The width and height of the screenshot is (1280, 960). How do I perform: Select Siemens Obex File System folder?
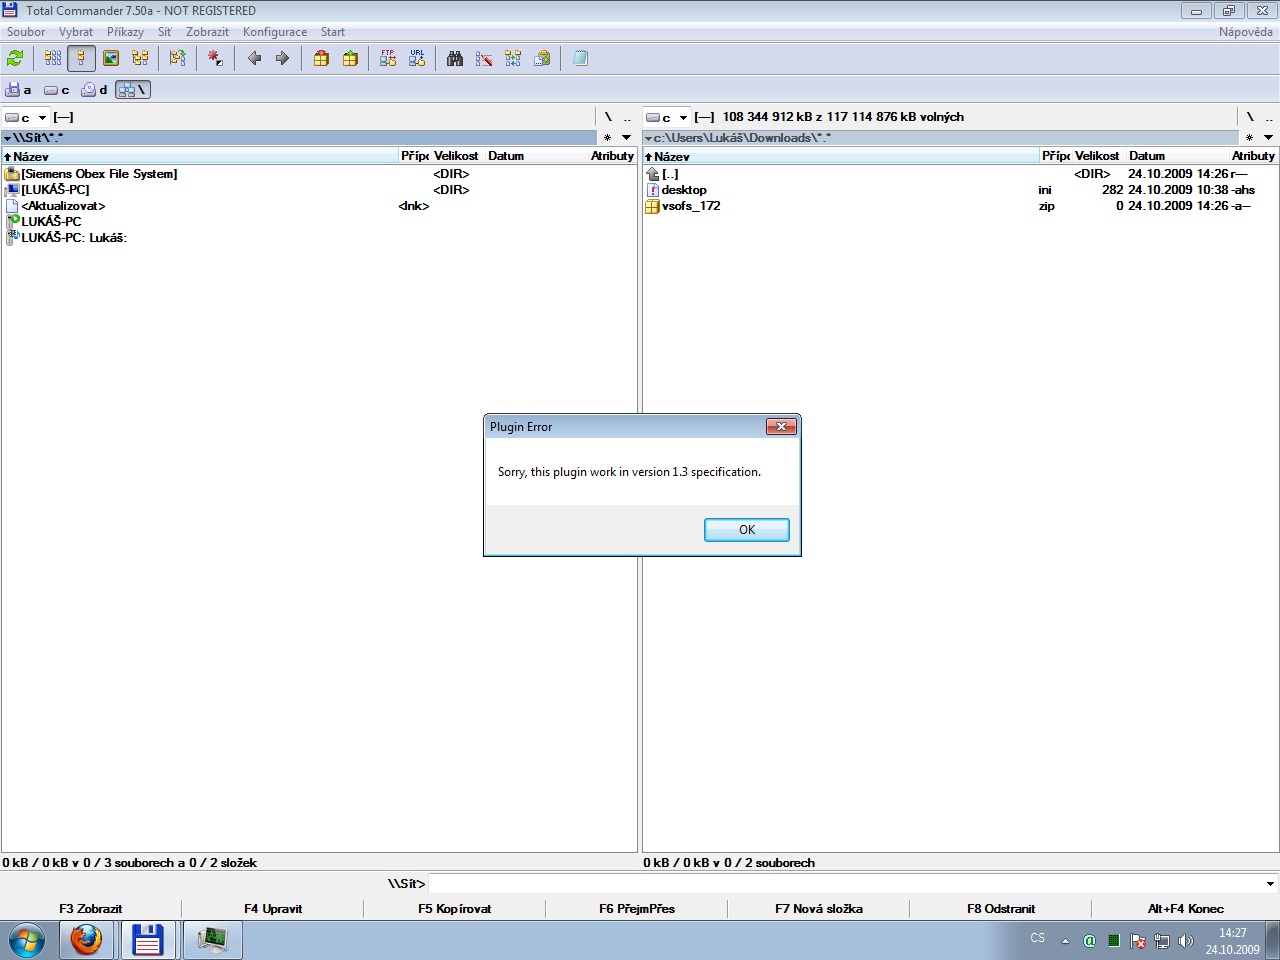[x=100, y=174]
